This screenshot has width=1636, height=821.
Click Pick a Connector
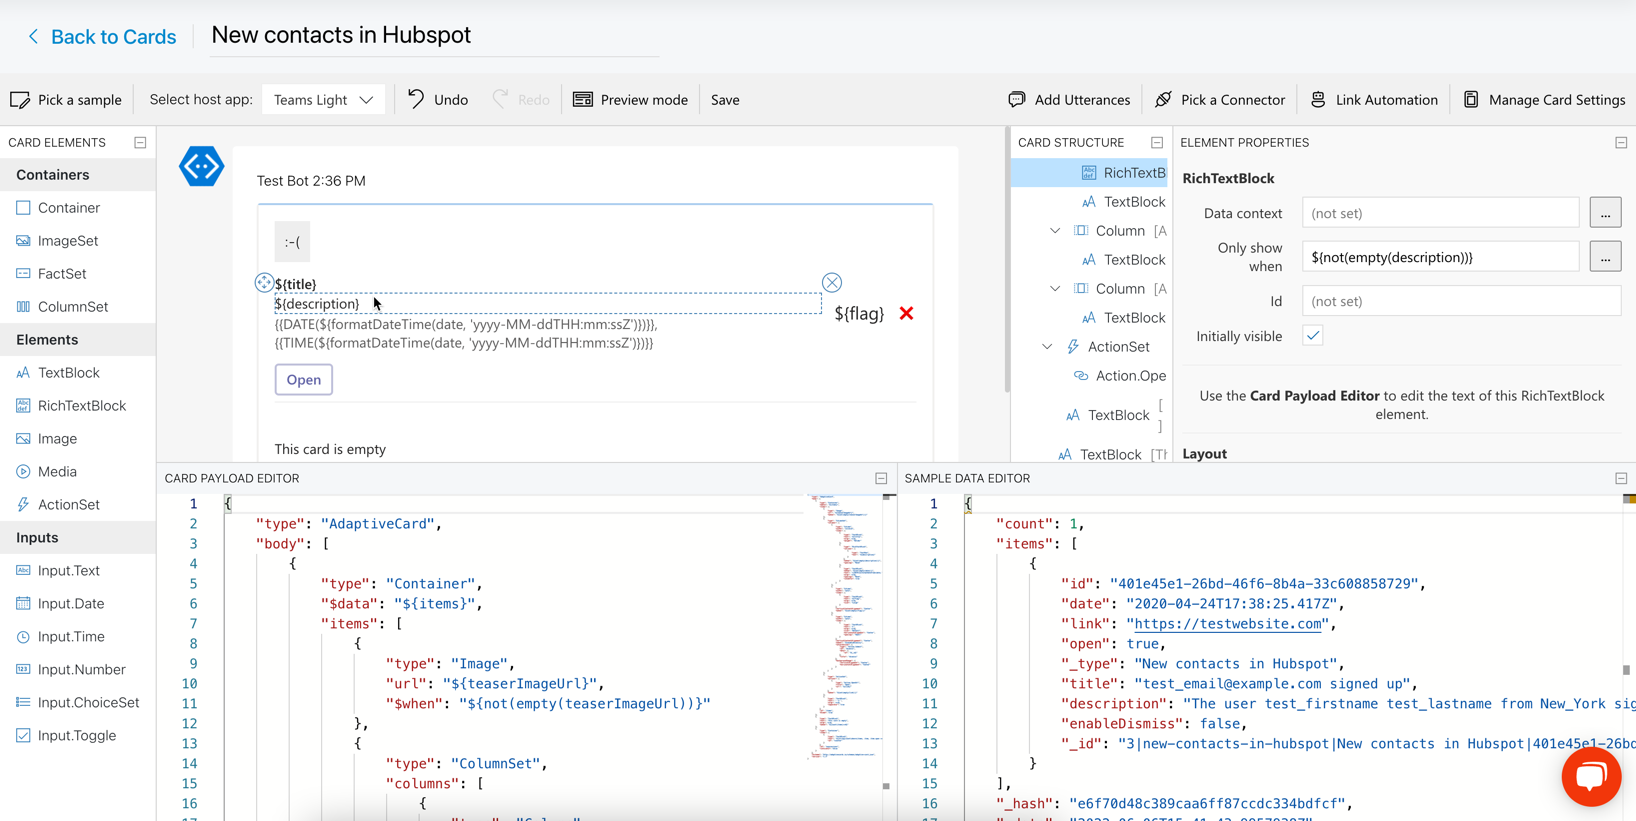[x=1219, y=99]
